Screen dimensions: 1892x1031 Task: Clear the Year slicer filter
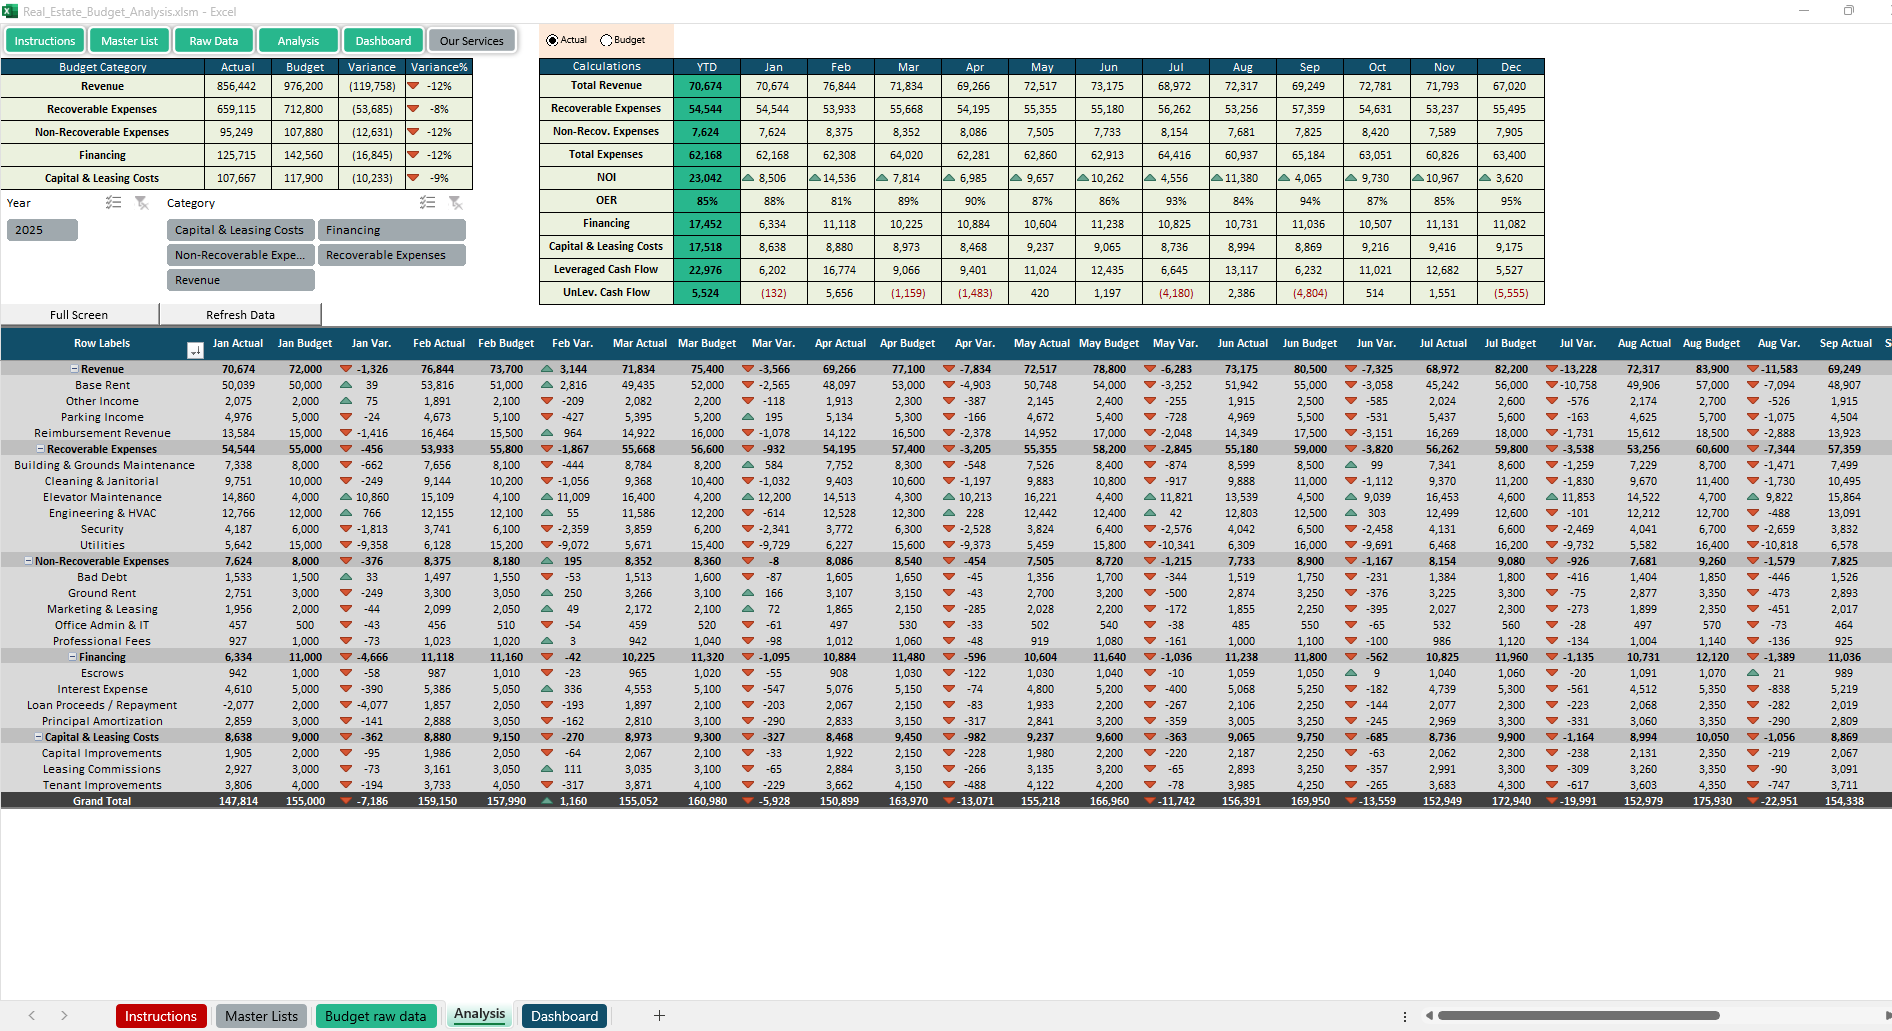point(142,203)
